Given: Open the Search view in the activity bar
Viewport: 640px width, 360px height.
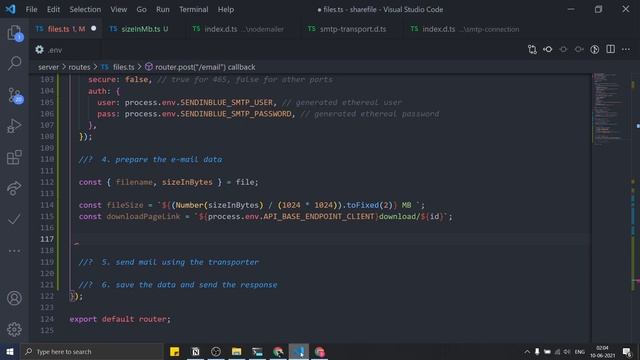Looking at the screenshot, I should (x=15, y=63).
